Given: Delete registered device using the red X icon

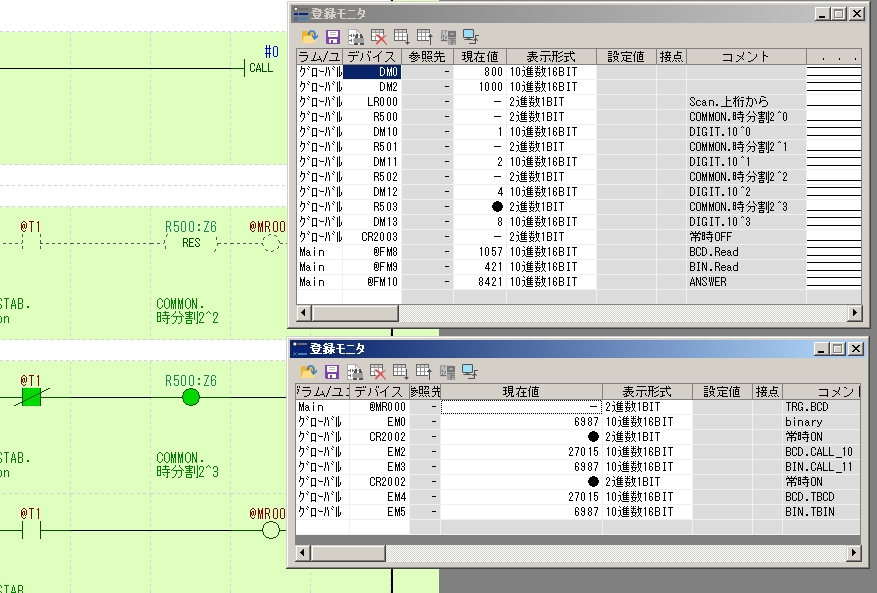Looking at the screenshot, I should [x=379, y=35].
